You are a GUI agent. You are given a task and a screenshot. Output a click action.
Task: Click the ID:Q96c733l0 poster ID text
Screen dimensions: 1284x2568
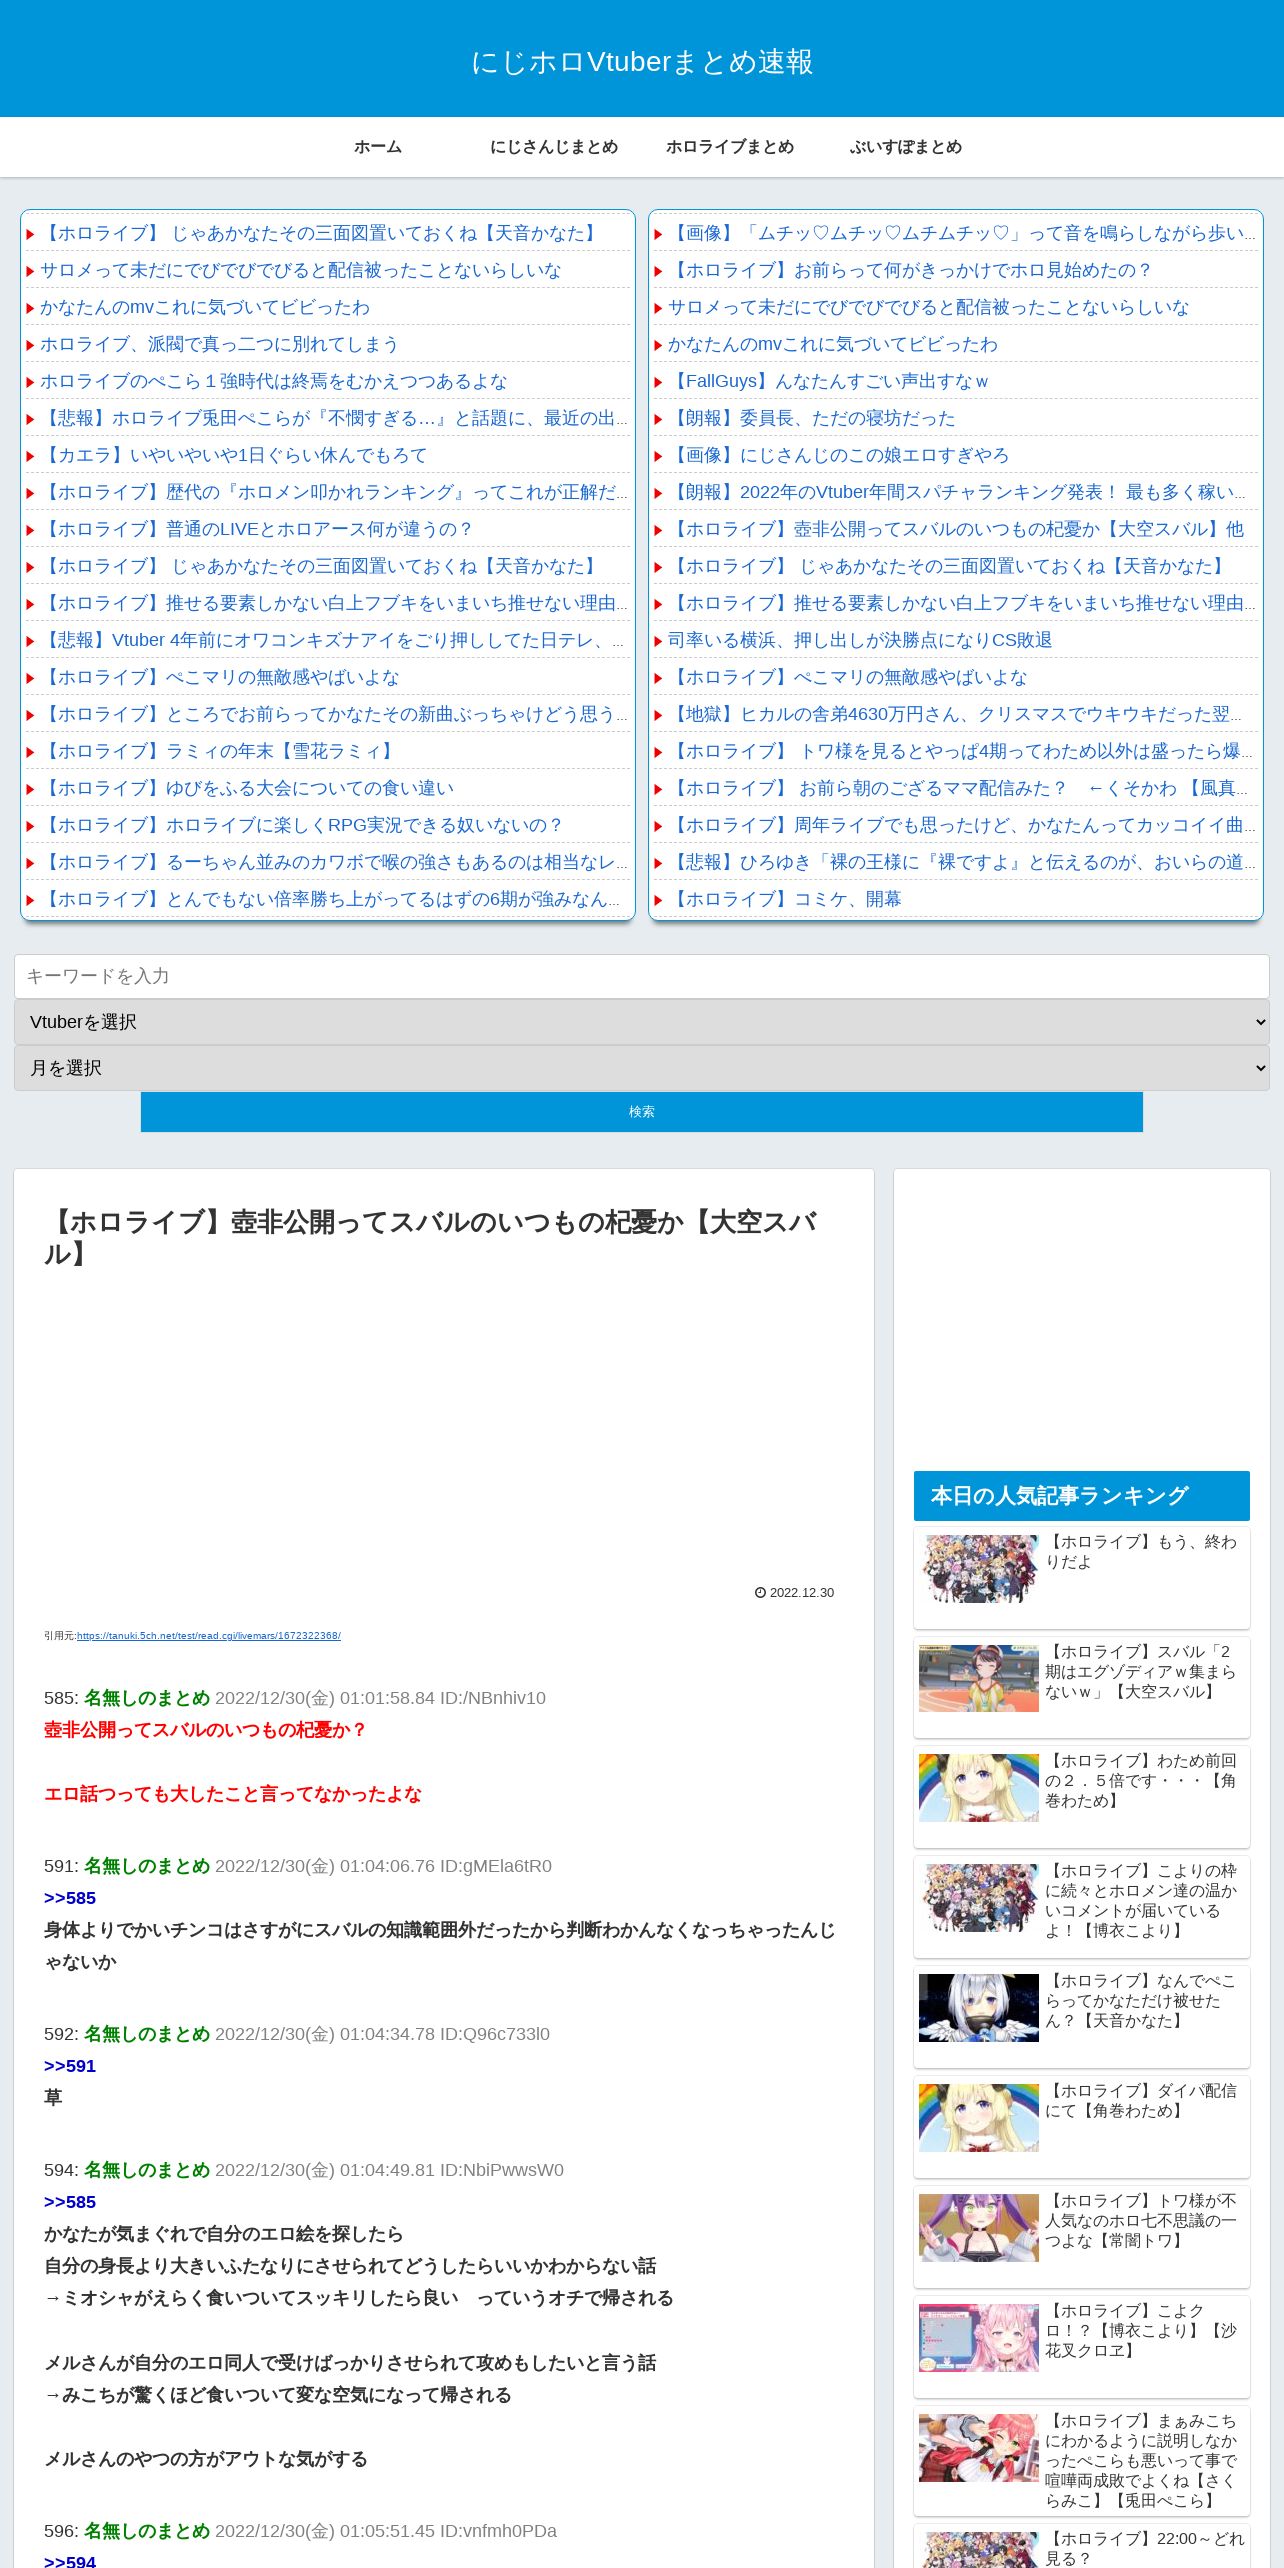click(x=494, y=2034)
